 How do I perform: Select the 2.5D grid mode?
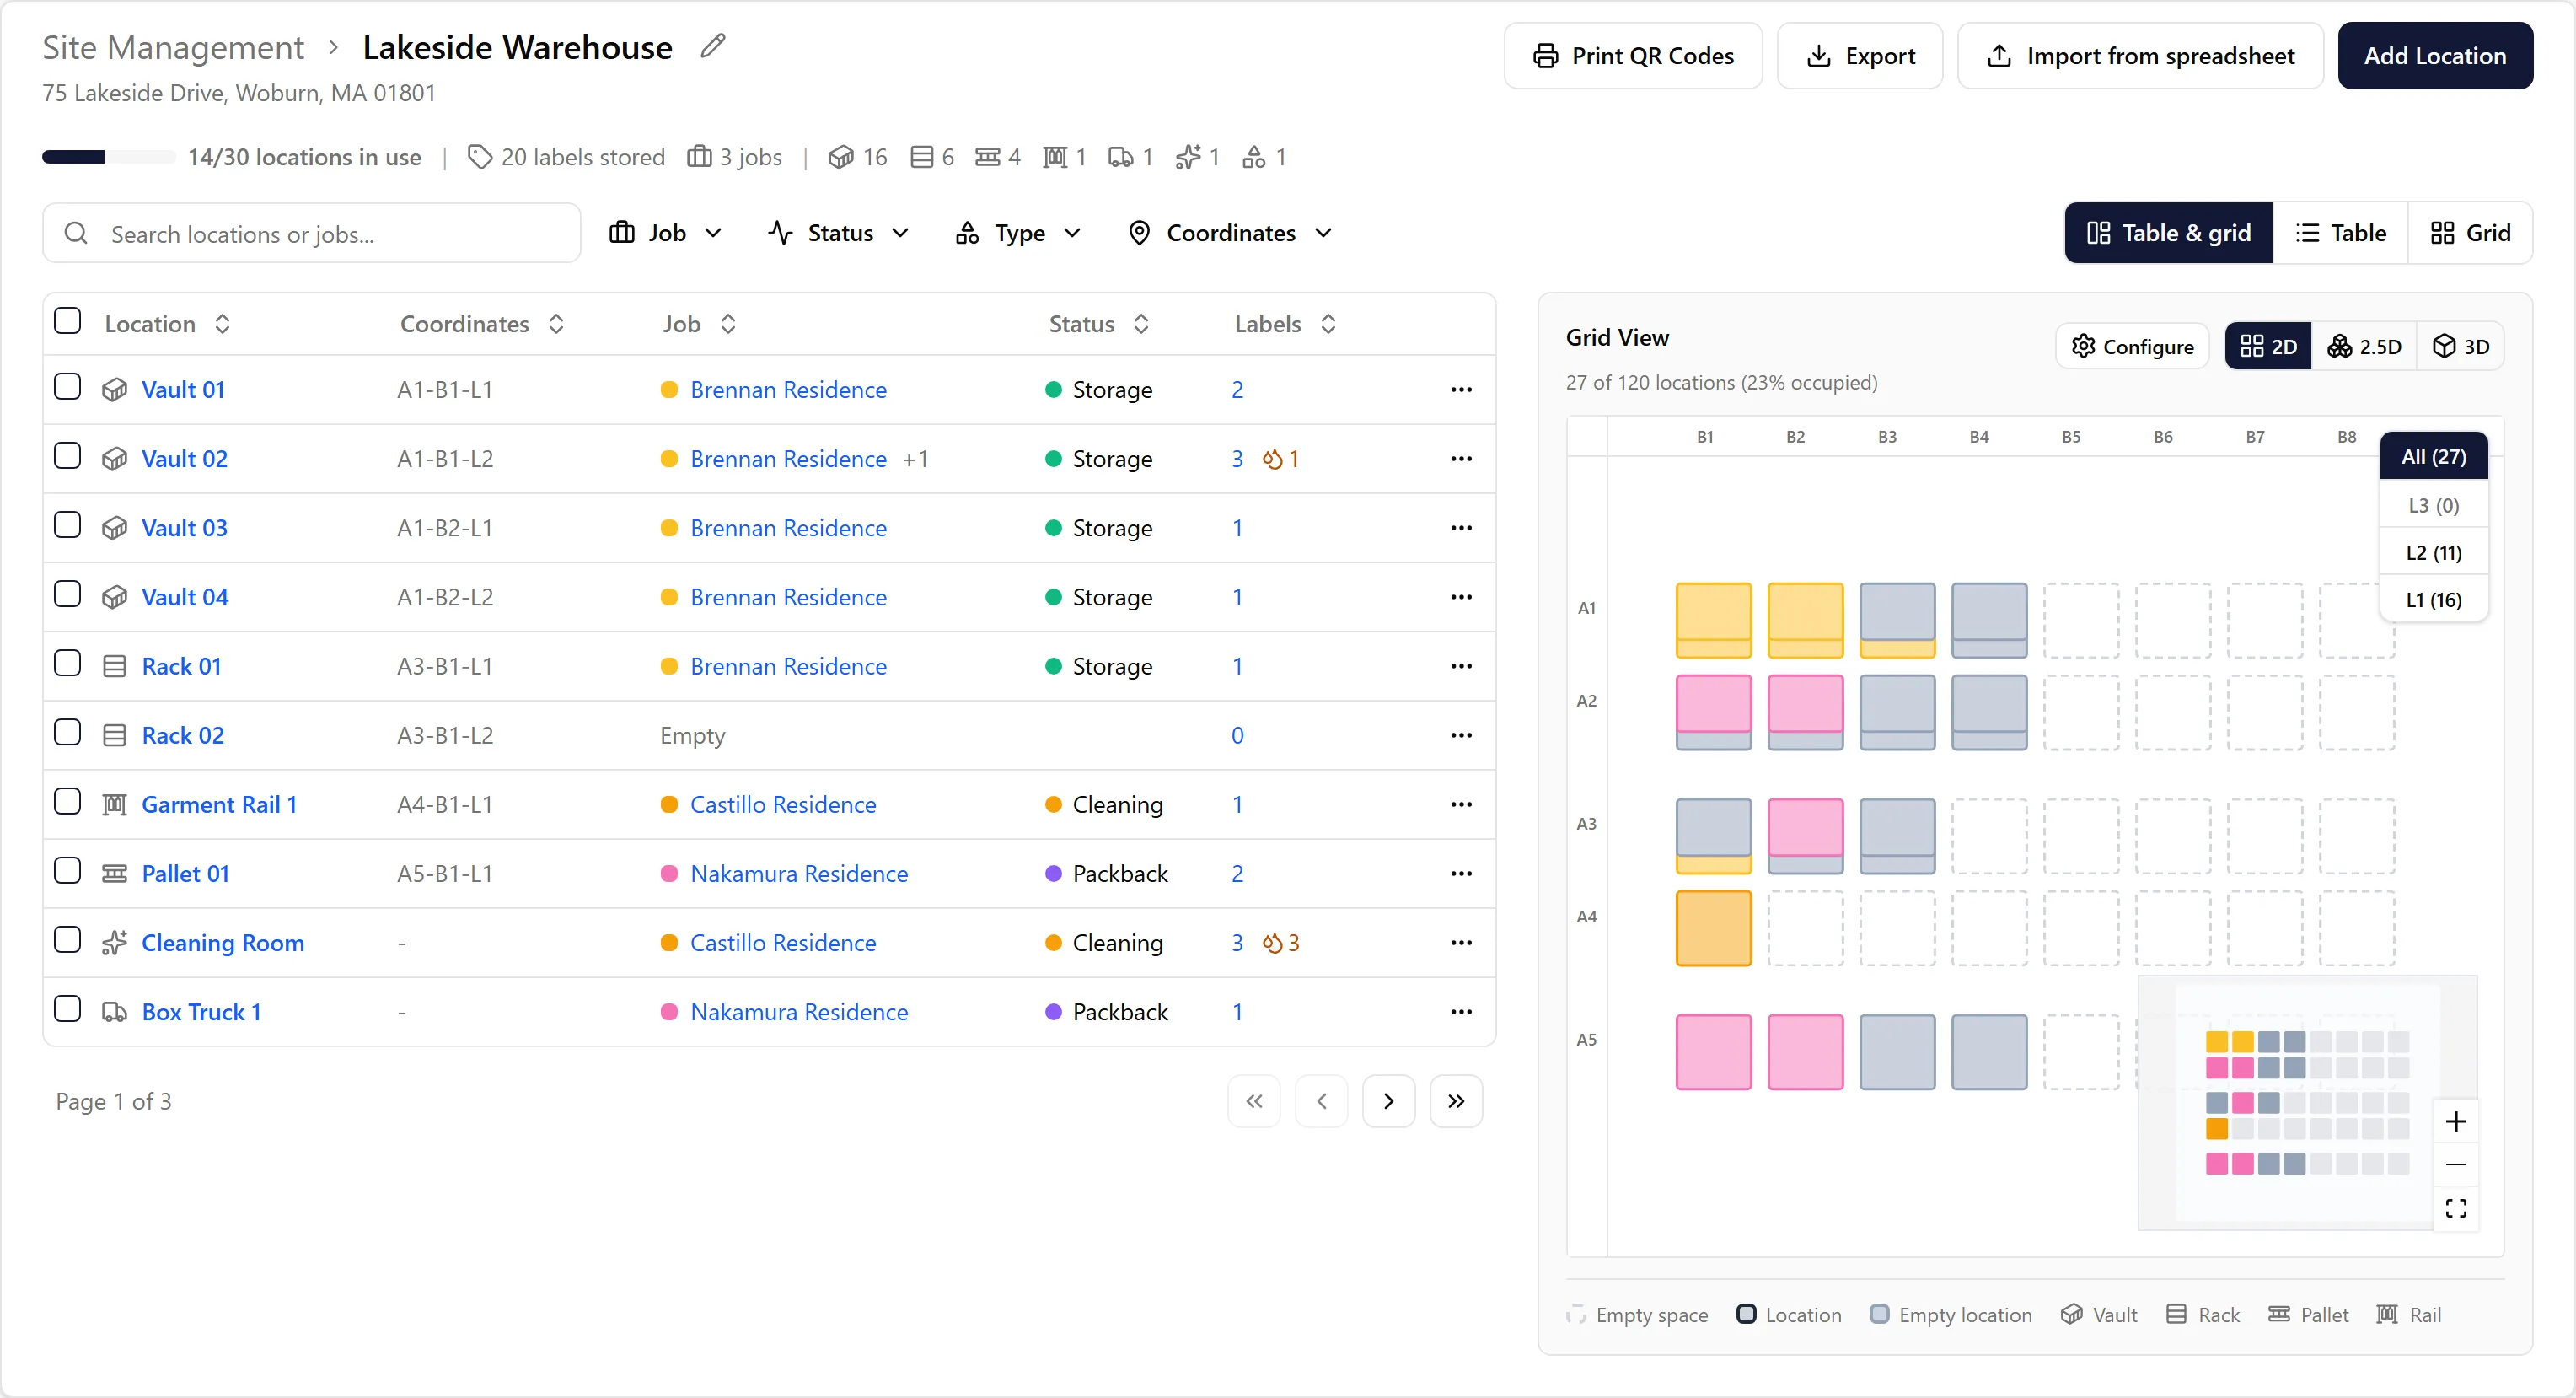pyautogui.click(x=2364, y=347)
